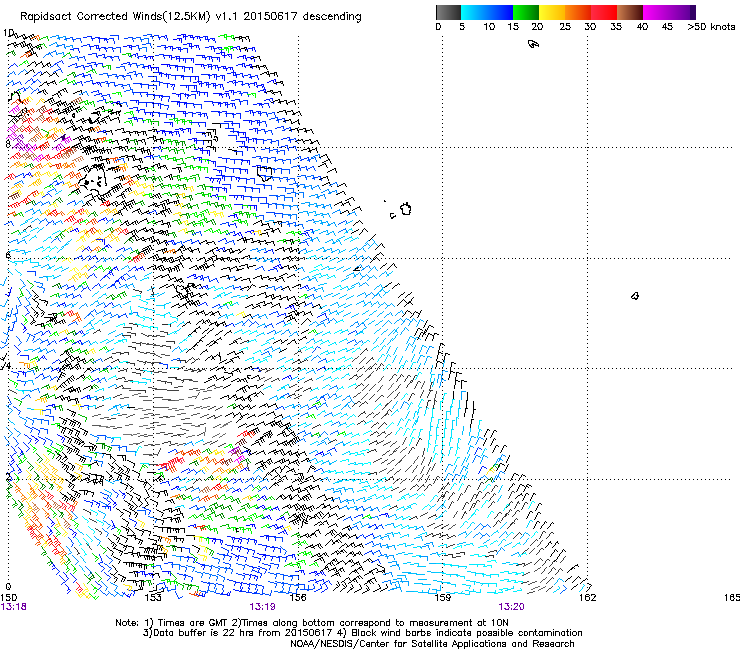Screen dimensions: 740x650
Task: Click the legend tick label 40
Action: pos(642,26)
